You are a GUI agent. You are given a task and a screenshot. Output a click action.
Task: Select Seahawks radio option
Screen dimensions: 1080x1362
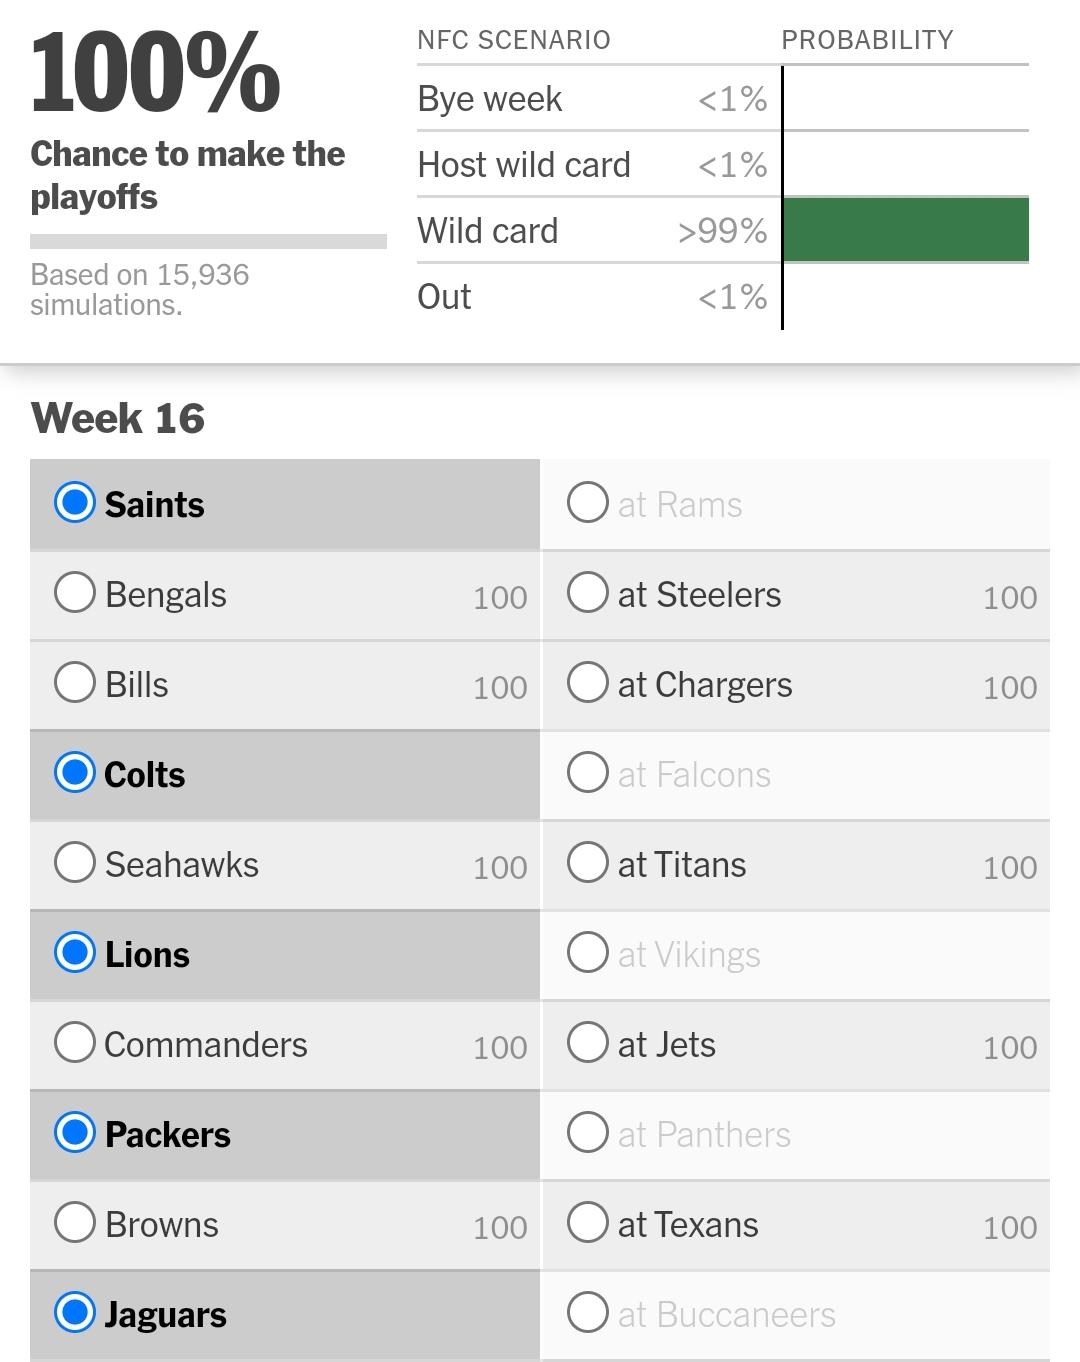[75, 863]
